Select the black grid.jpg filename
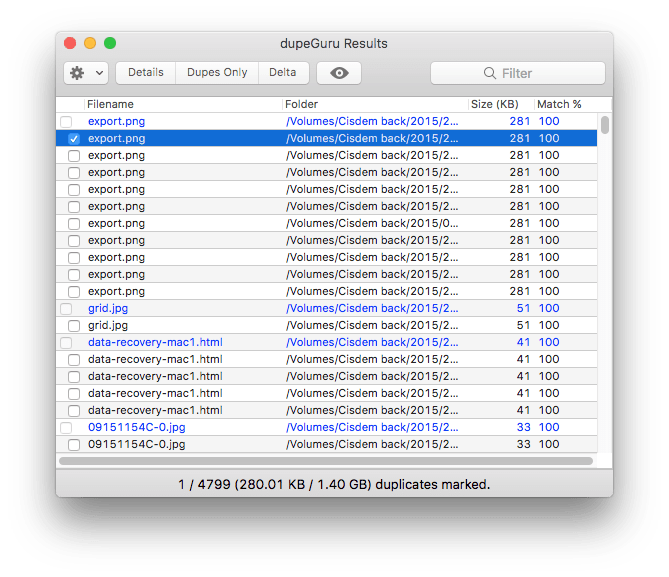The width and height of the screenshot is (669, 577). 108,326
